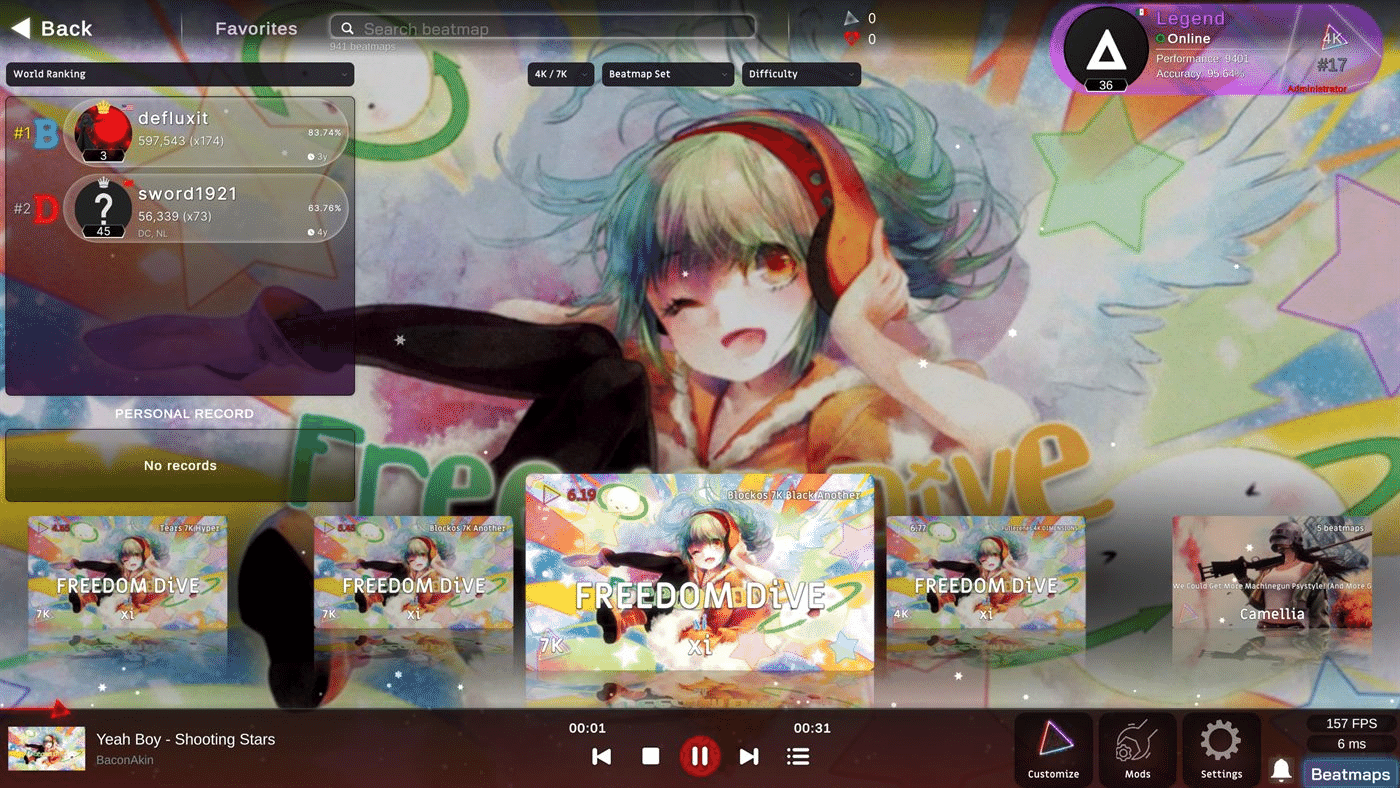Select the 4K DIMENSIONS Freedom Dive card
The image size is (1400, 788).
986,571
